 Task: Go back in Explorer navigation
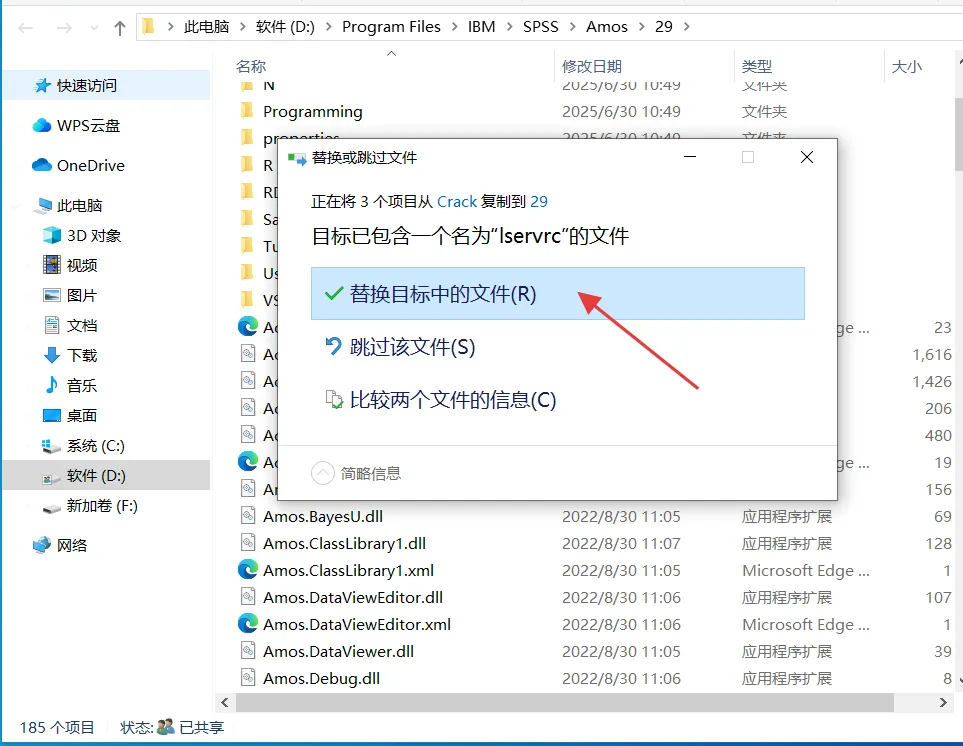[x=26, y=27]
